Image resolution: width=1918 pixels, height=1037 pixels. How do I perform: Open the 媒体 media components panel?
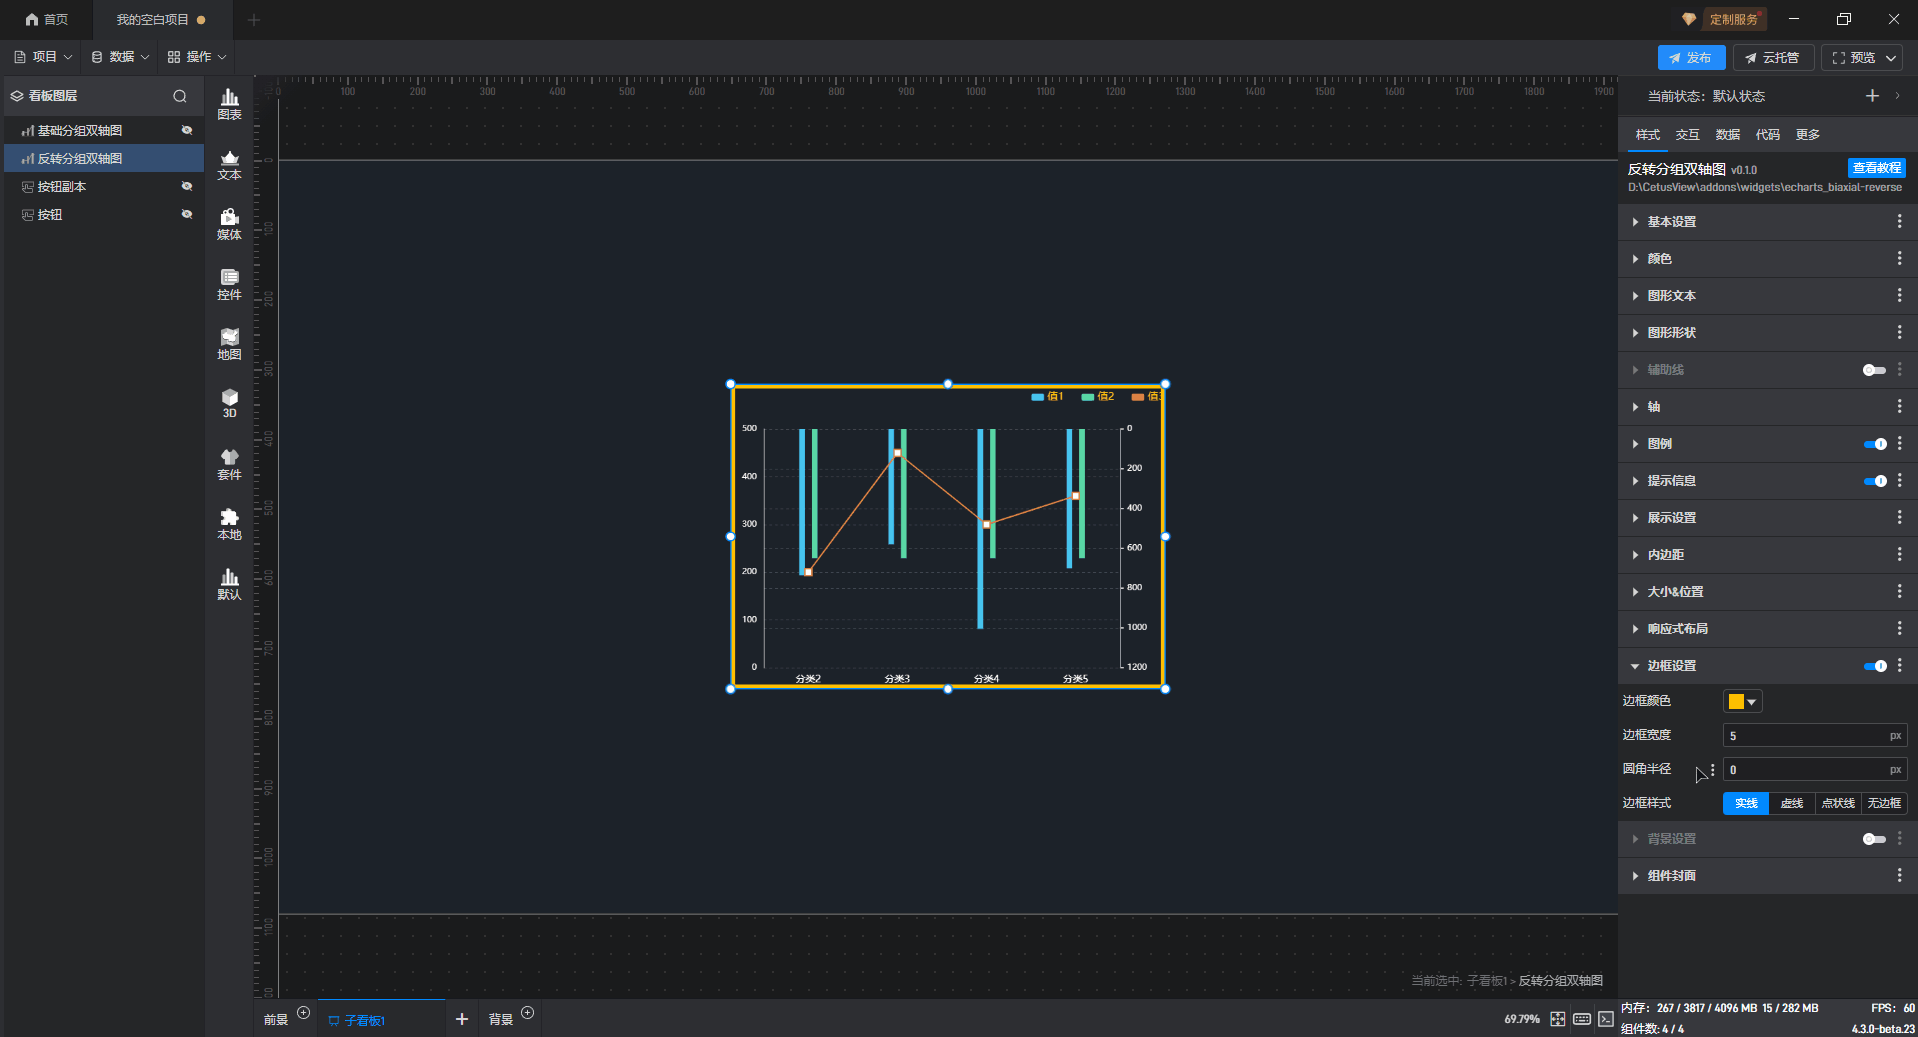click(x=229, y=224)
